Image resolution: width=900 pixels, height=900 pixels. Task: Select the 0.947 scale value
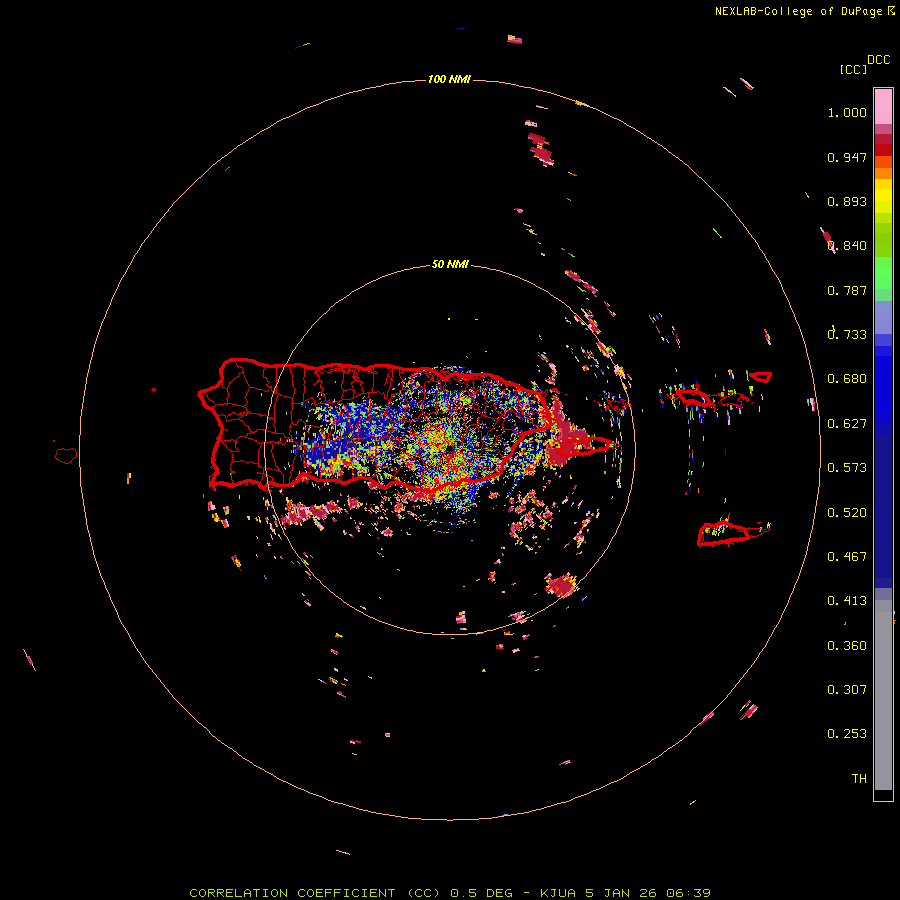[847, 158]
